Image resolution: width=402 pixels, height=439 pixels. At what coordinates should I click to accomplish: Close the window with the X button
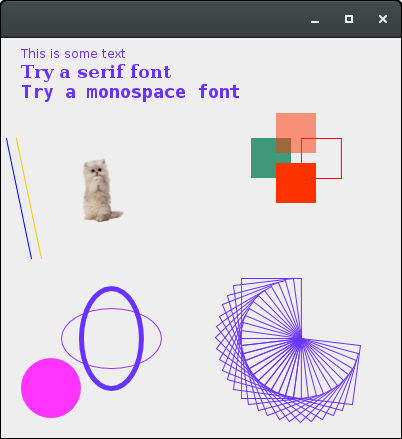coord(383,19)
